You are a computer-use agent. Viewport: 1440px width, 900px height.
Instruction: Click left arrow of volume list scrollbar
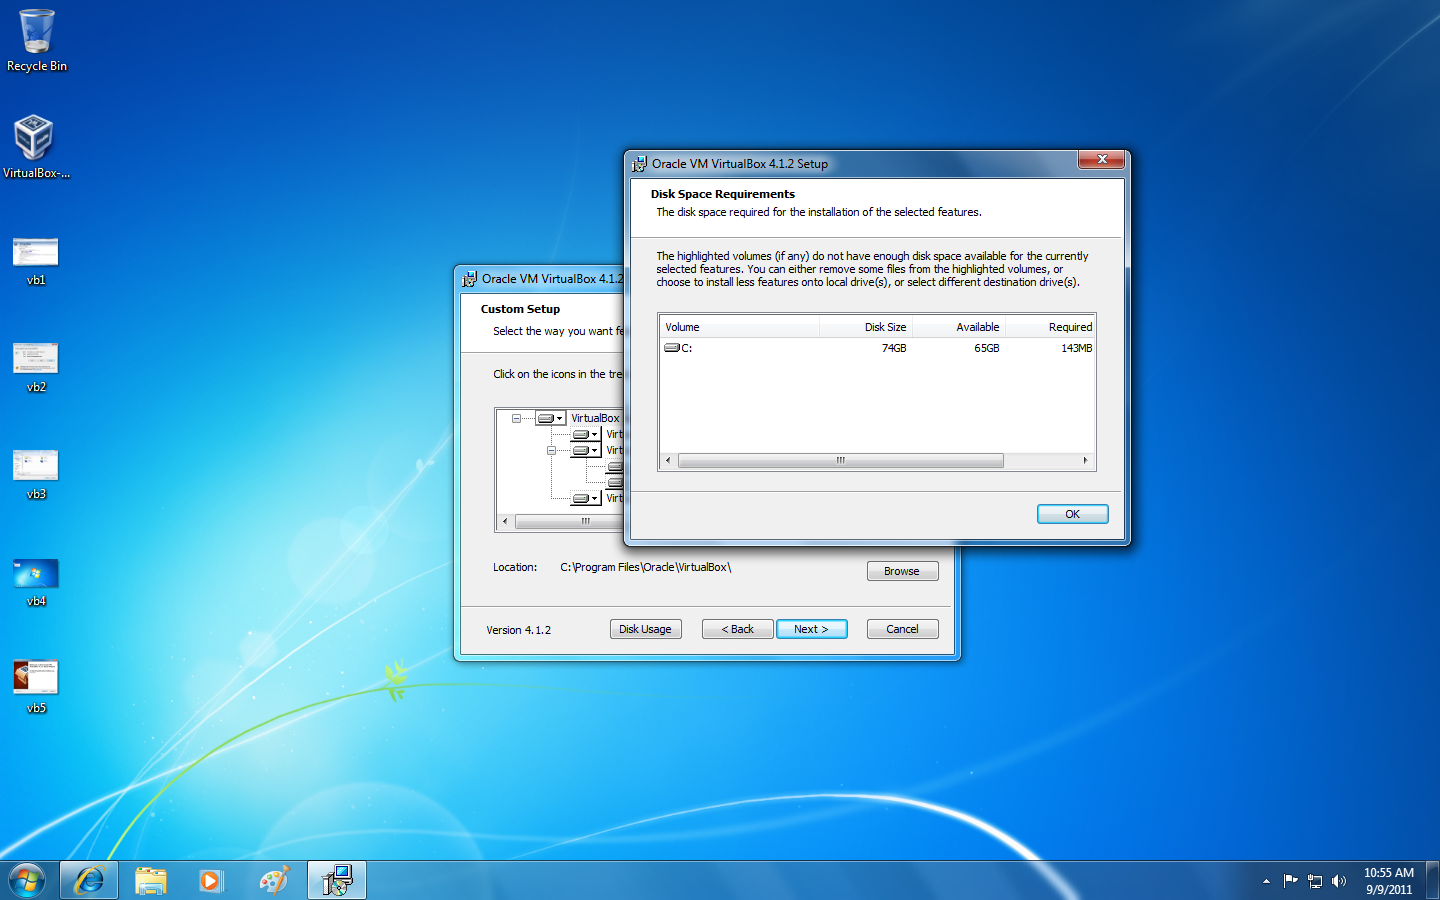[668, 461]
